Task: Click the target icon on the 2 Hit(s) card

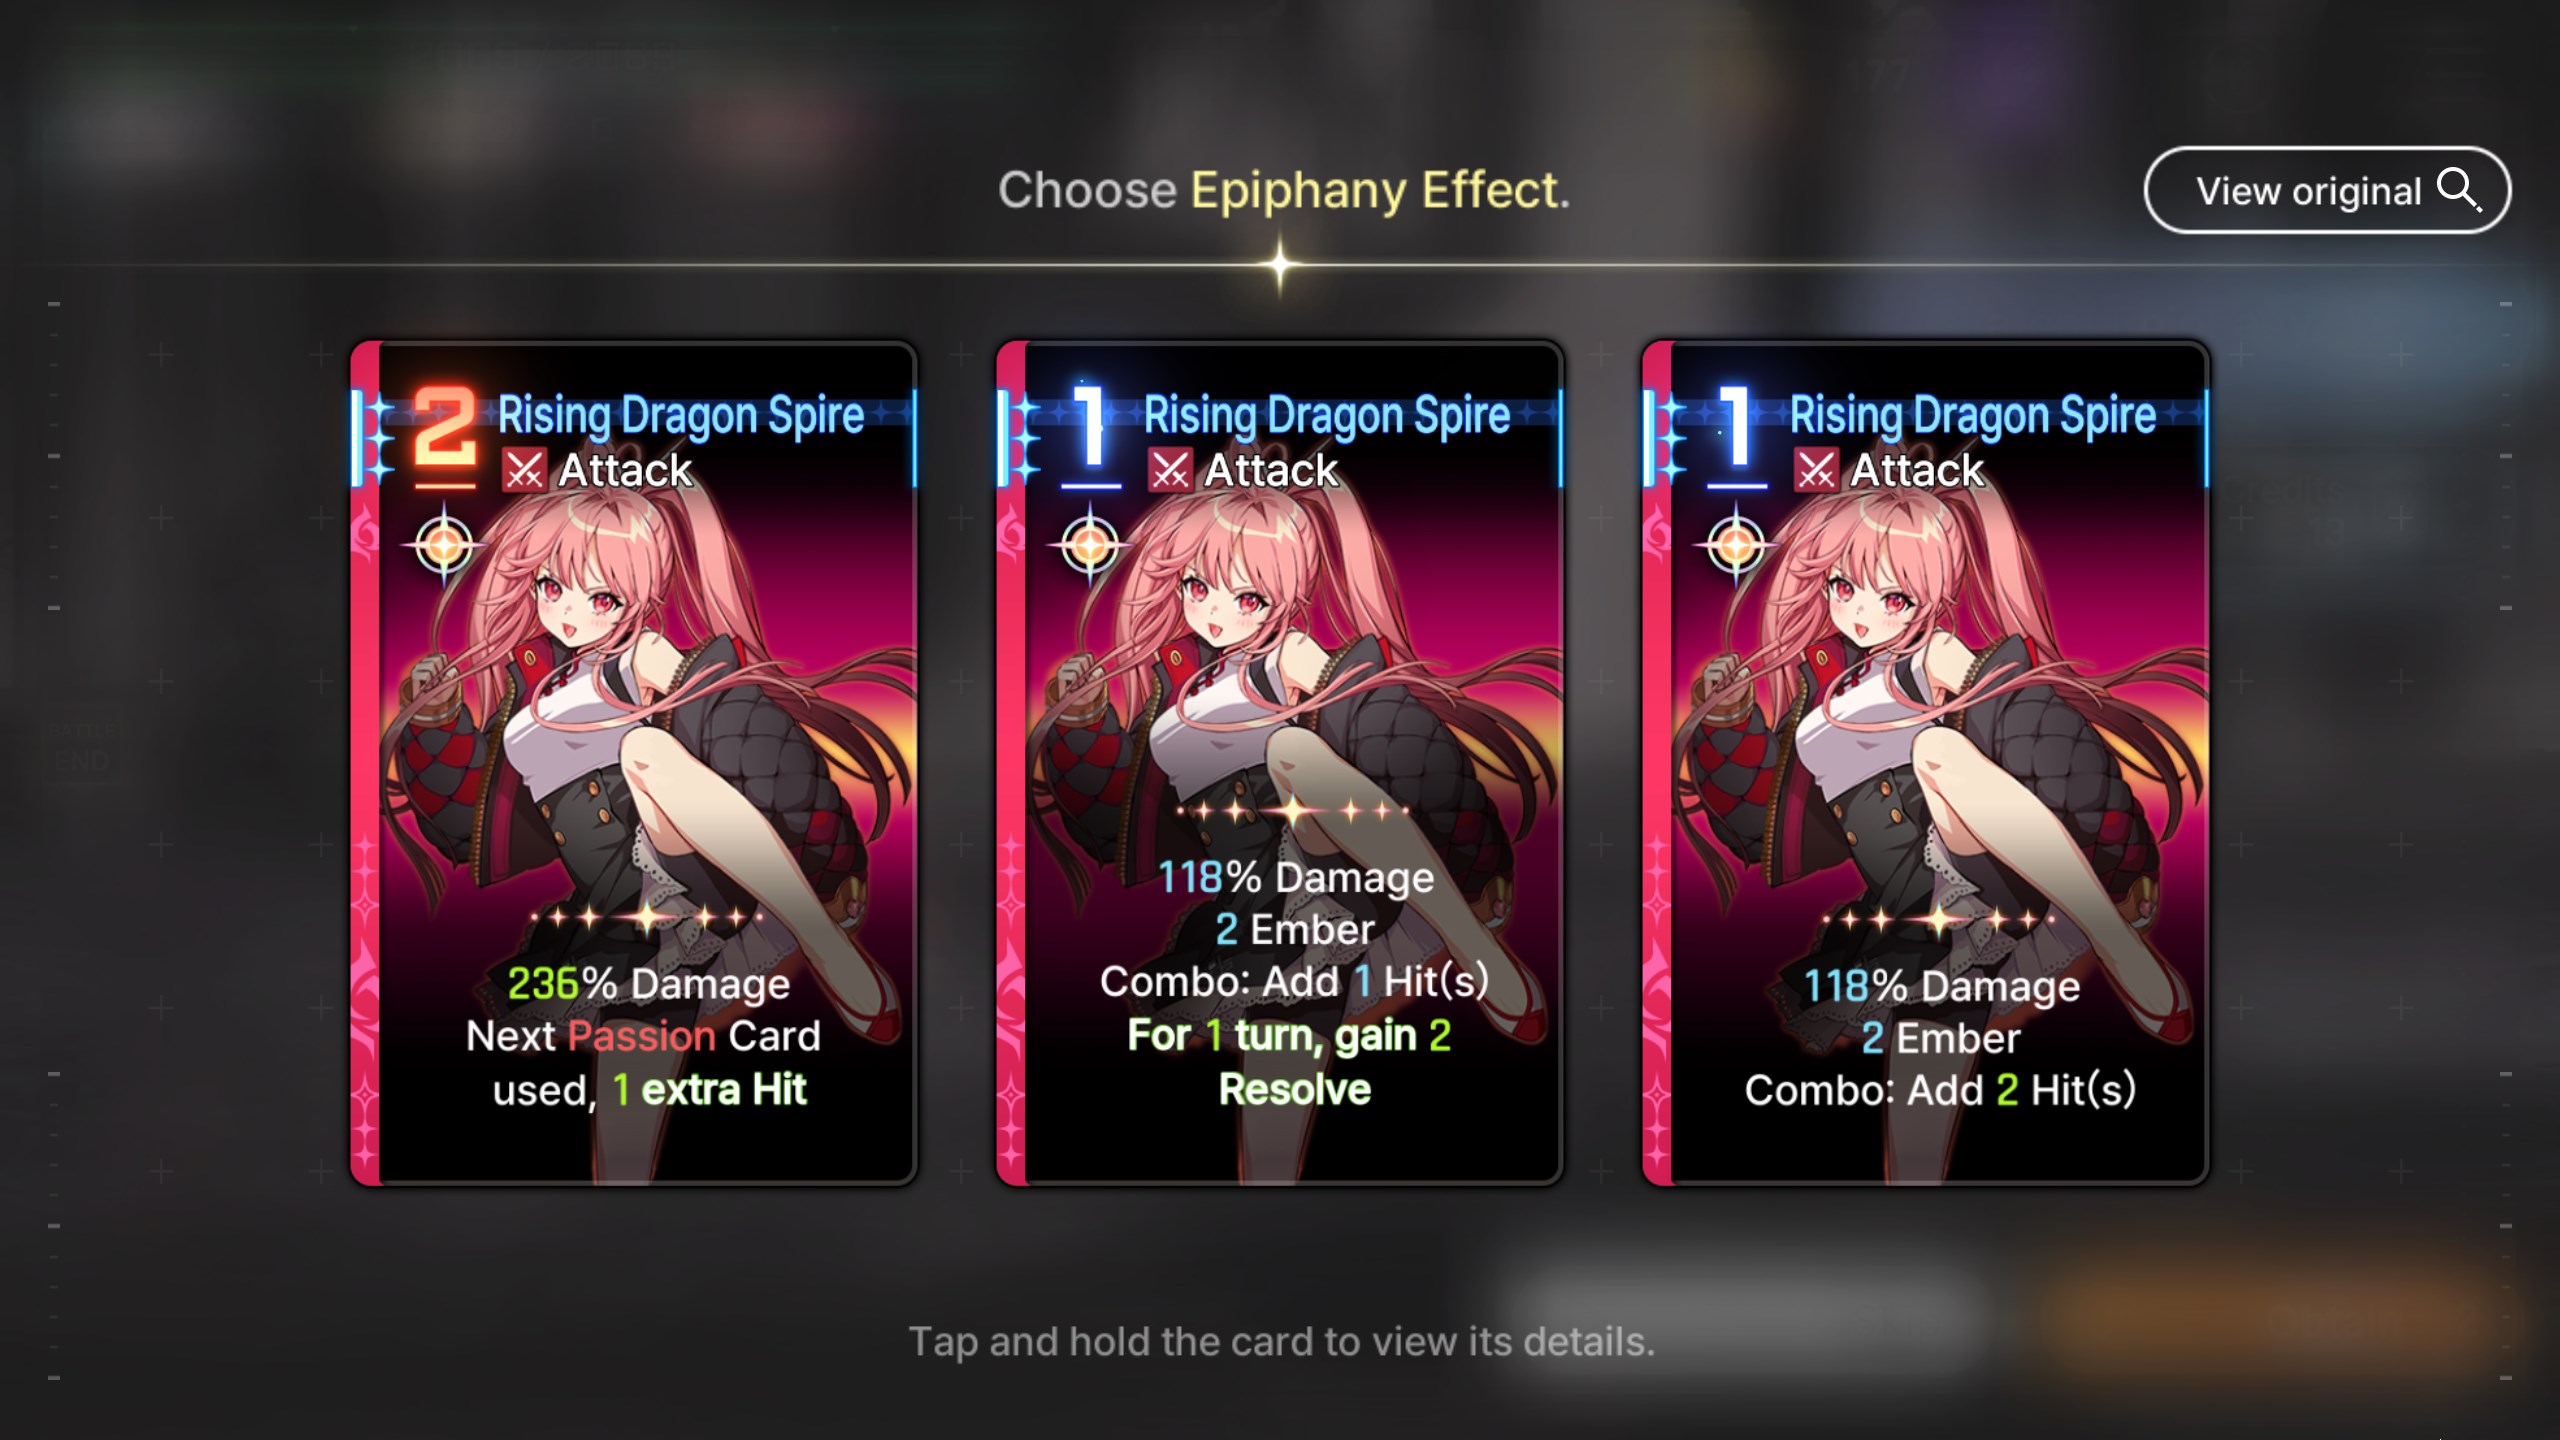Action: [1736, 546]
